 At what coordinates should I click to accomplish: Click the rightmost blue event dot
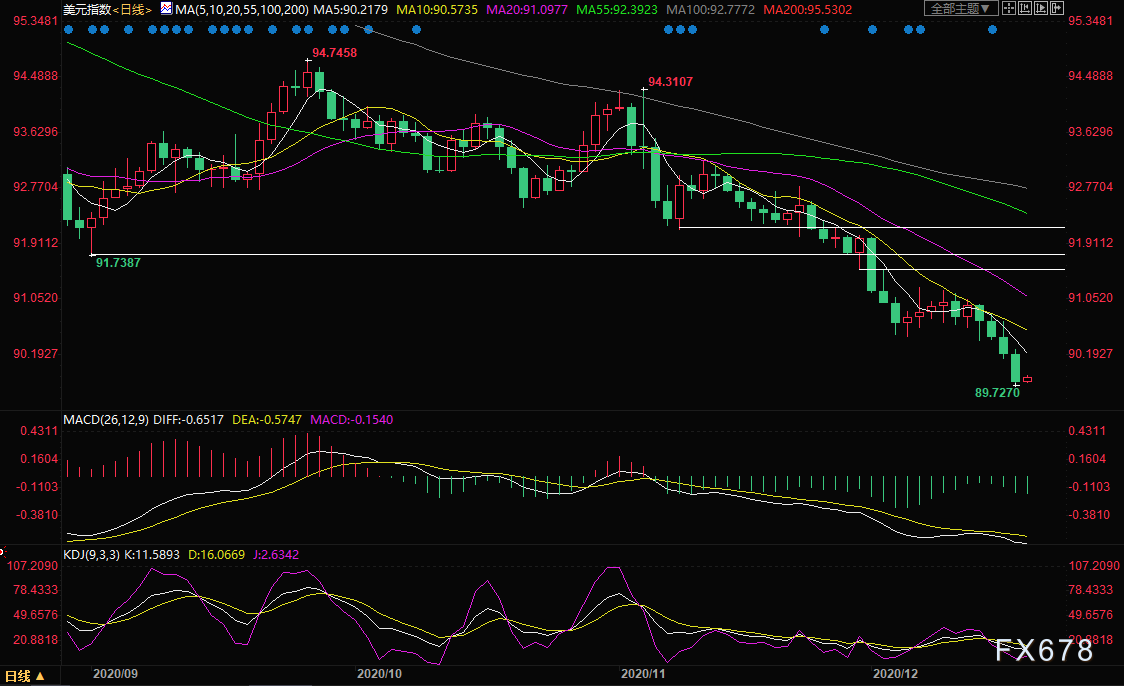coord(992,29)
